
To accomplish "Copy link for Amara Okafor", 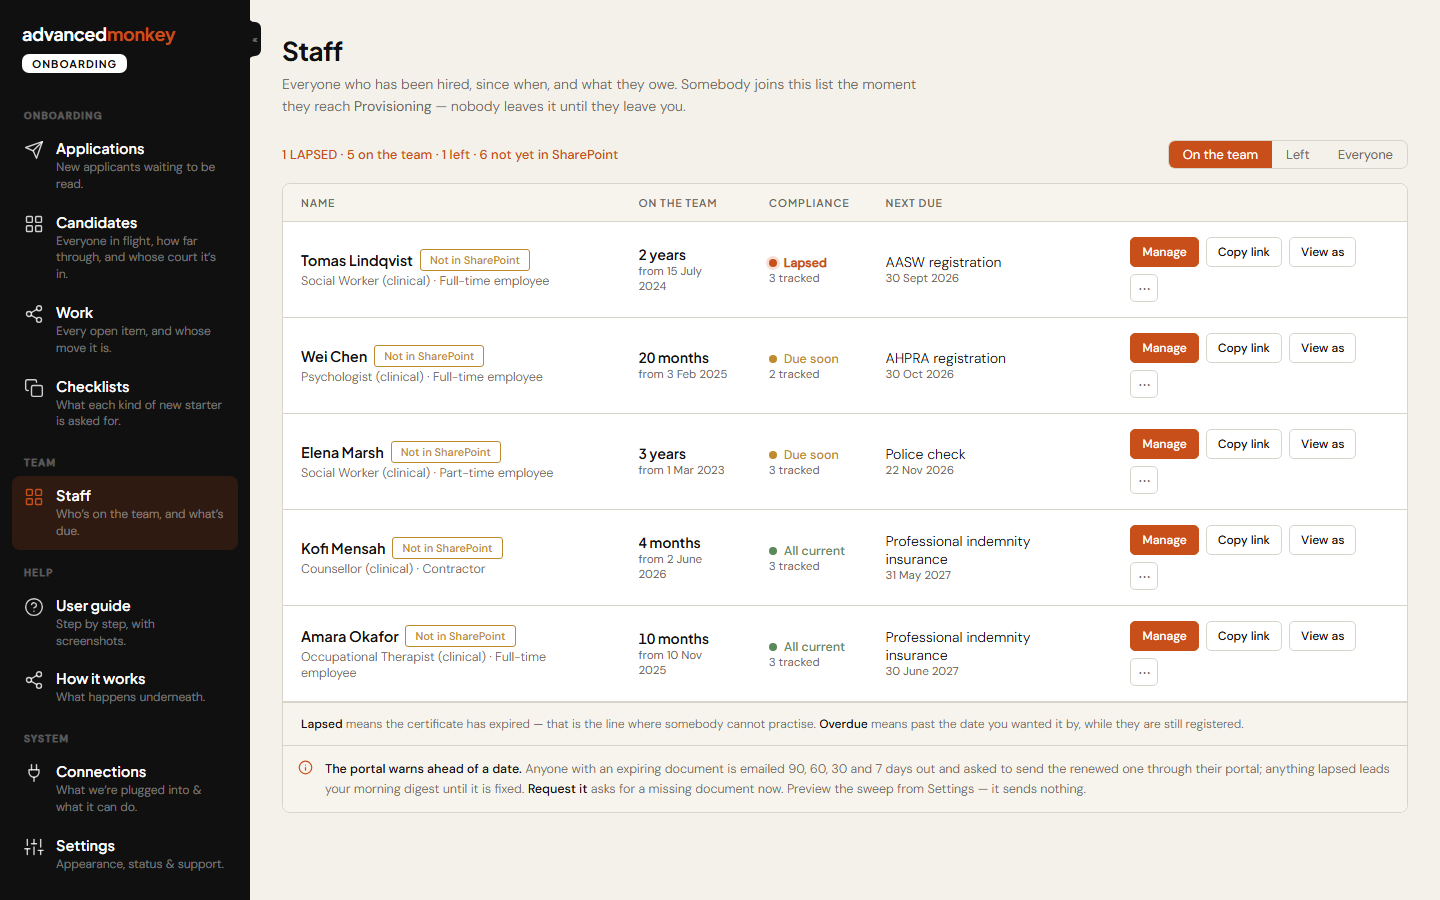I will pyautogui.click(x=1243, y=636).
